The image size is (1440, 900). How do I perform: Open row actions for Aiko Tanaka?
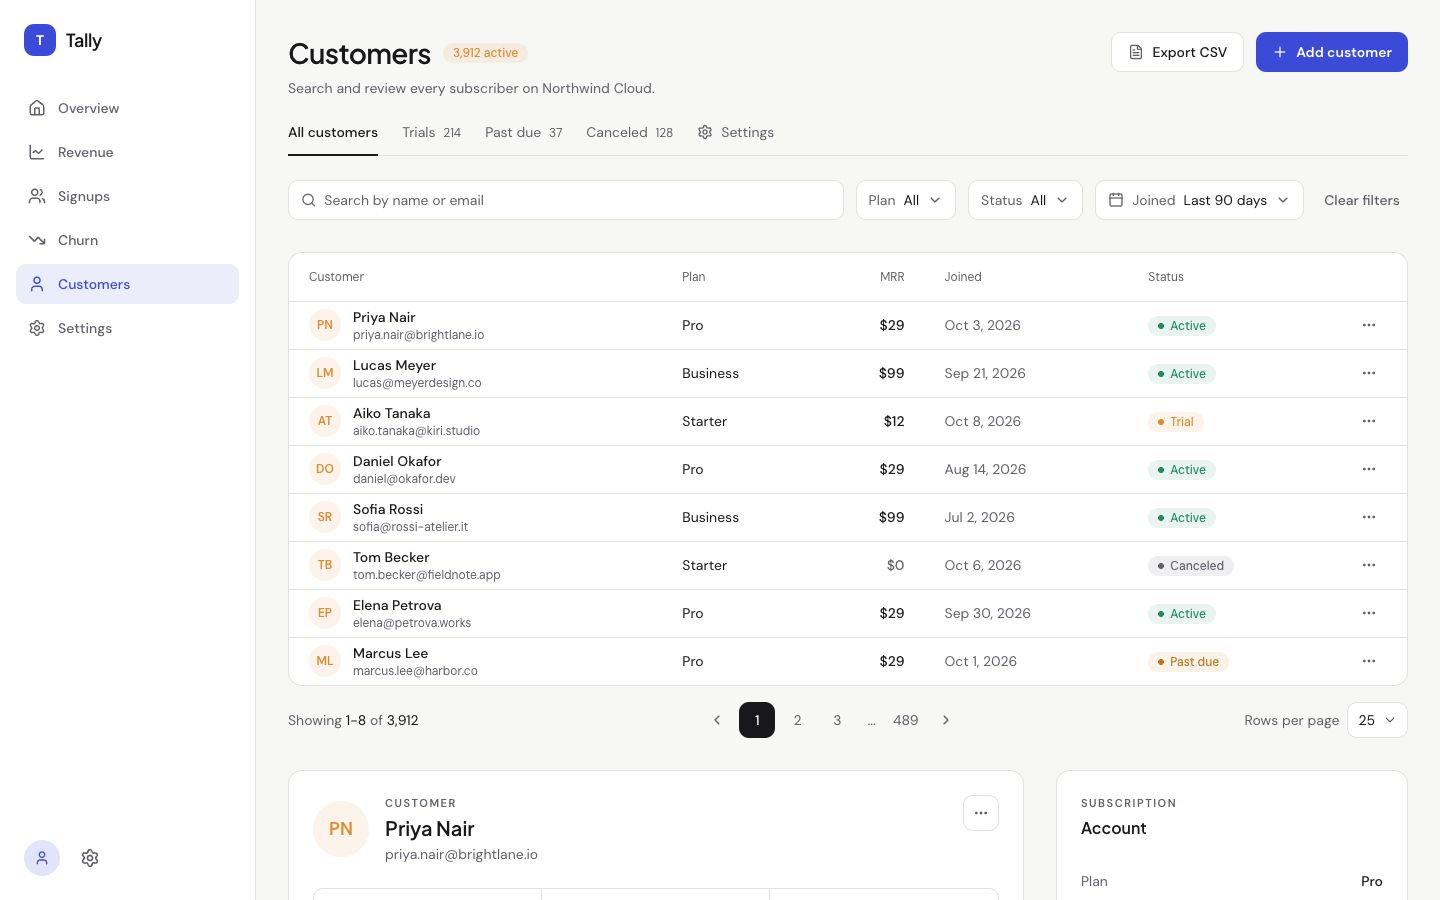[x=1369, y=421]
